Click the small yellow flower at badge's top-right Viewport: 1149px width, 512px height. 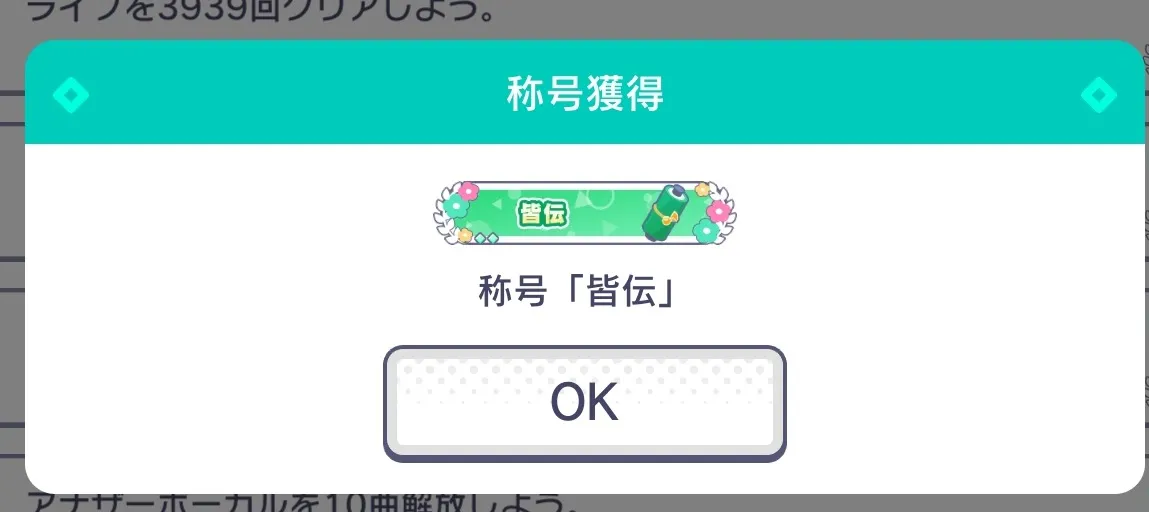pos(702,190)
